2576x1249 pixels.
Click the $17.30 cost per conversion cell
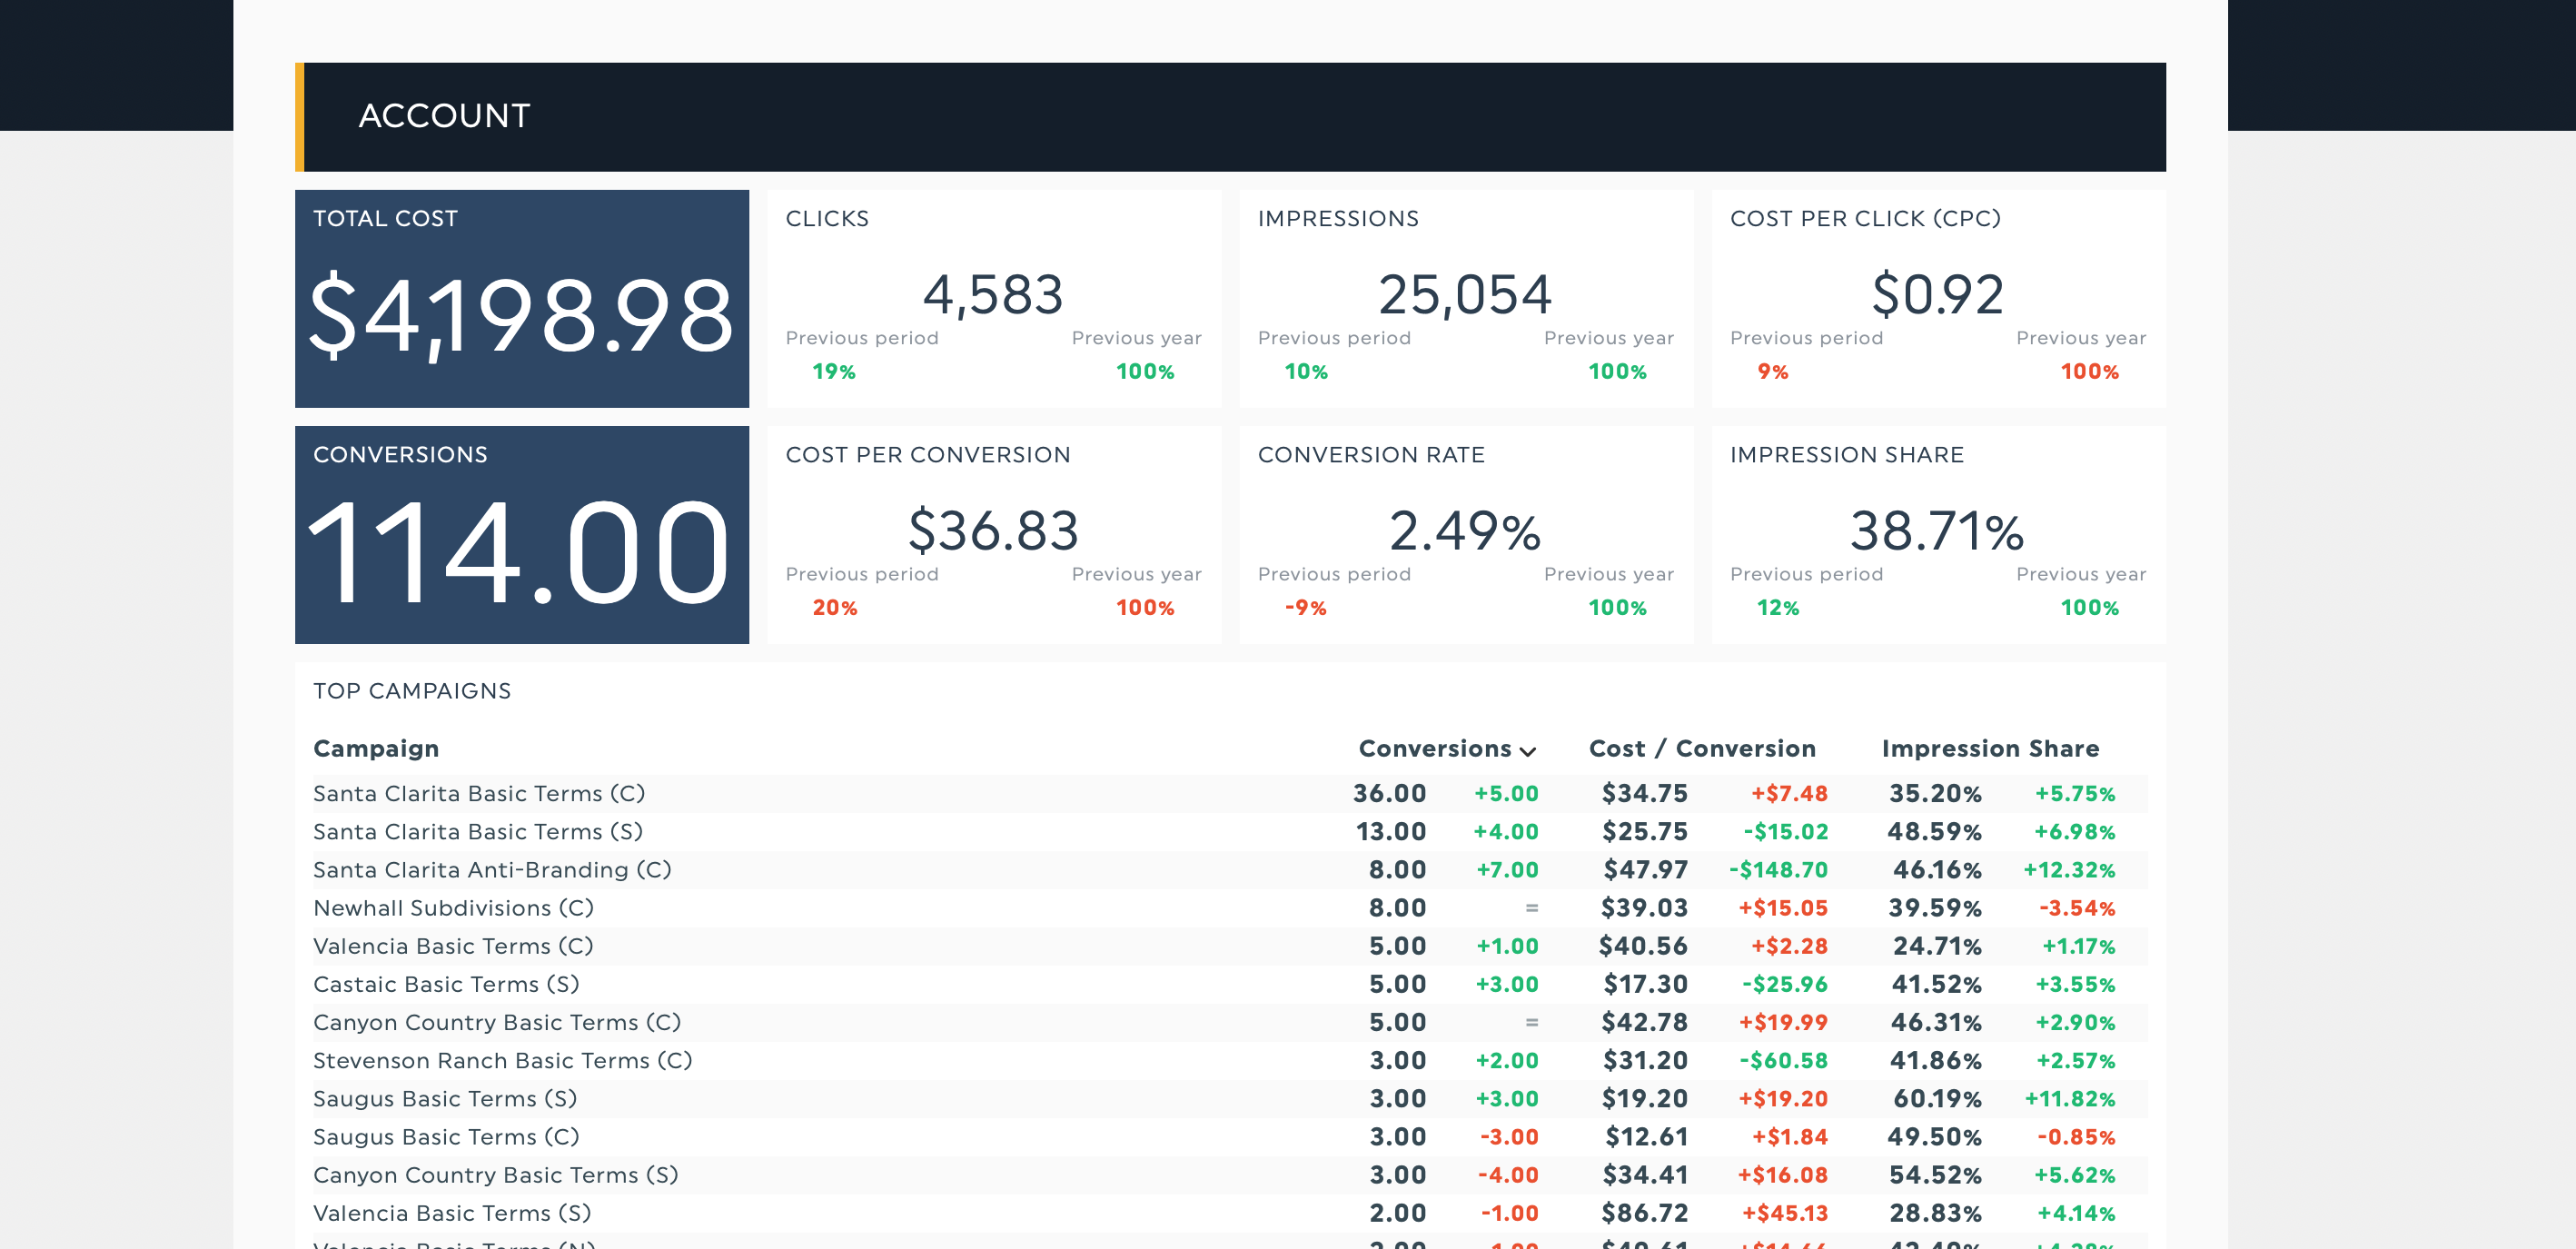[1645, 984]
